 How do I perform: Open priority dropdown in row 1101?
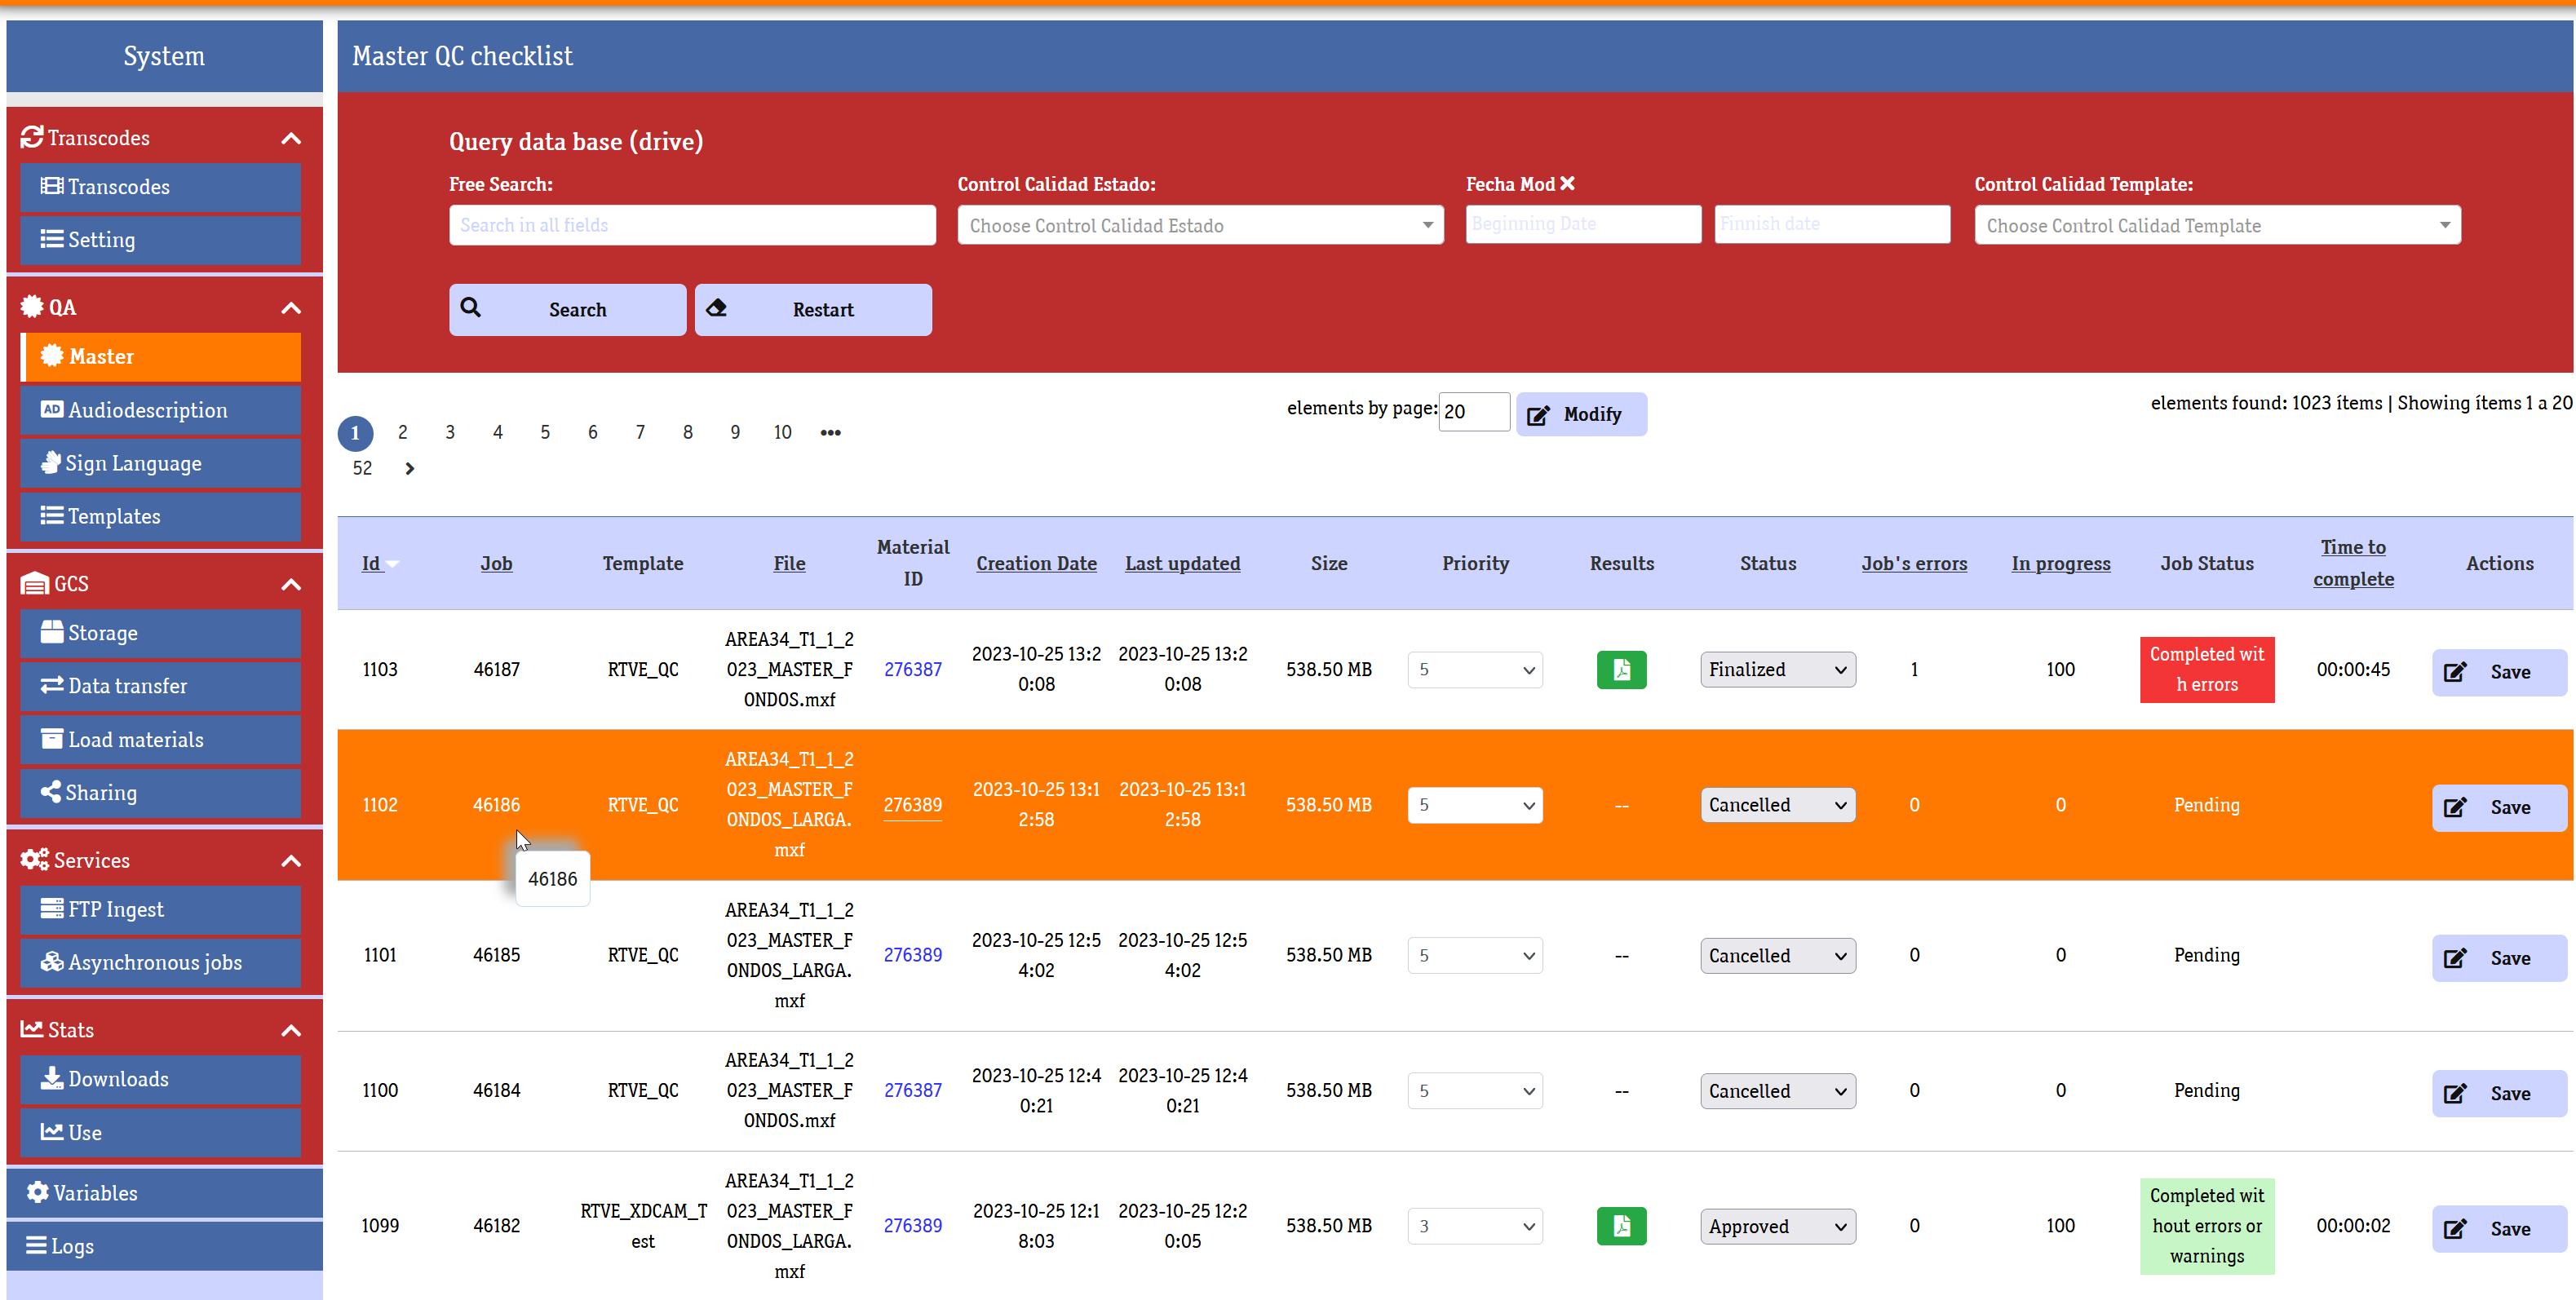point(1475,956)
